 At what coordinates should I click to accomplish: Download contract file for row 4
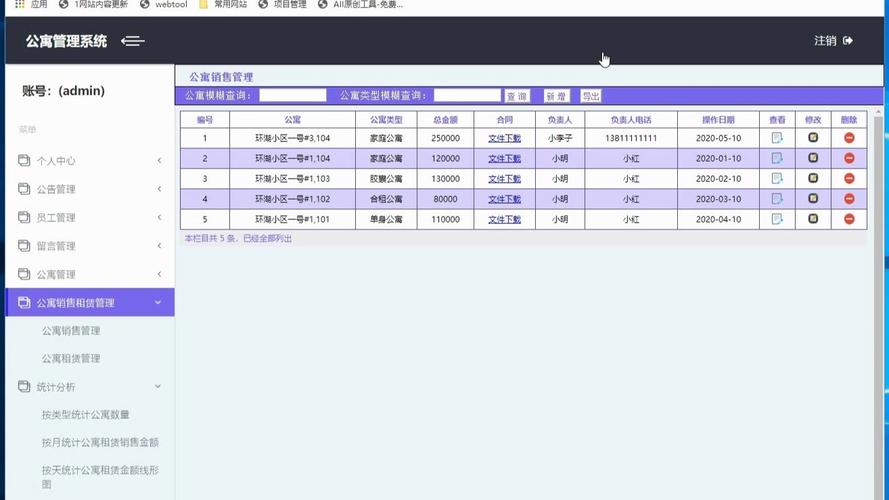(505, 199)
